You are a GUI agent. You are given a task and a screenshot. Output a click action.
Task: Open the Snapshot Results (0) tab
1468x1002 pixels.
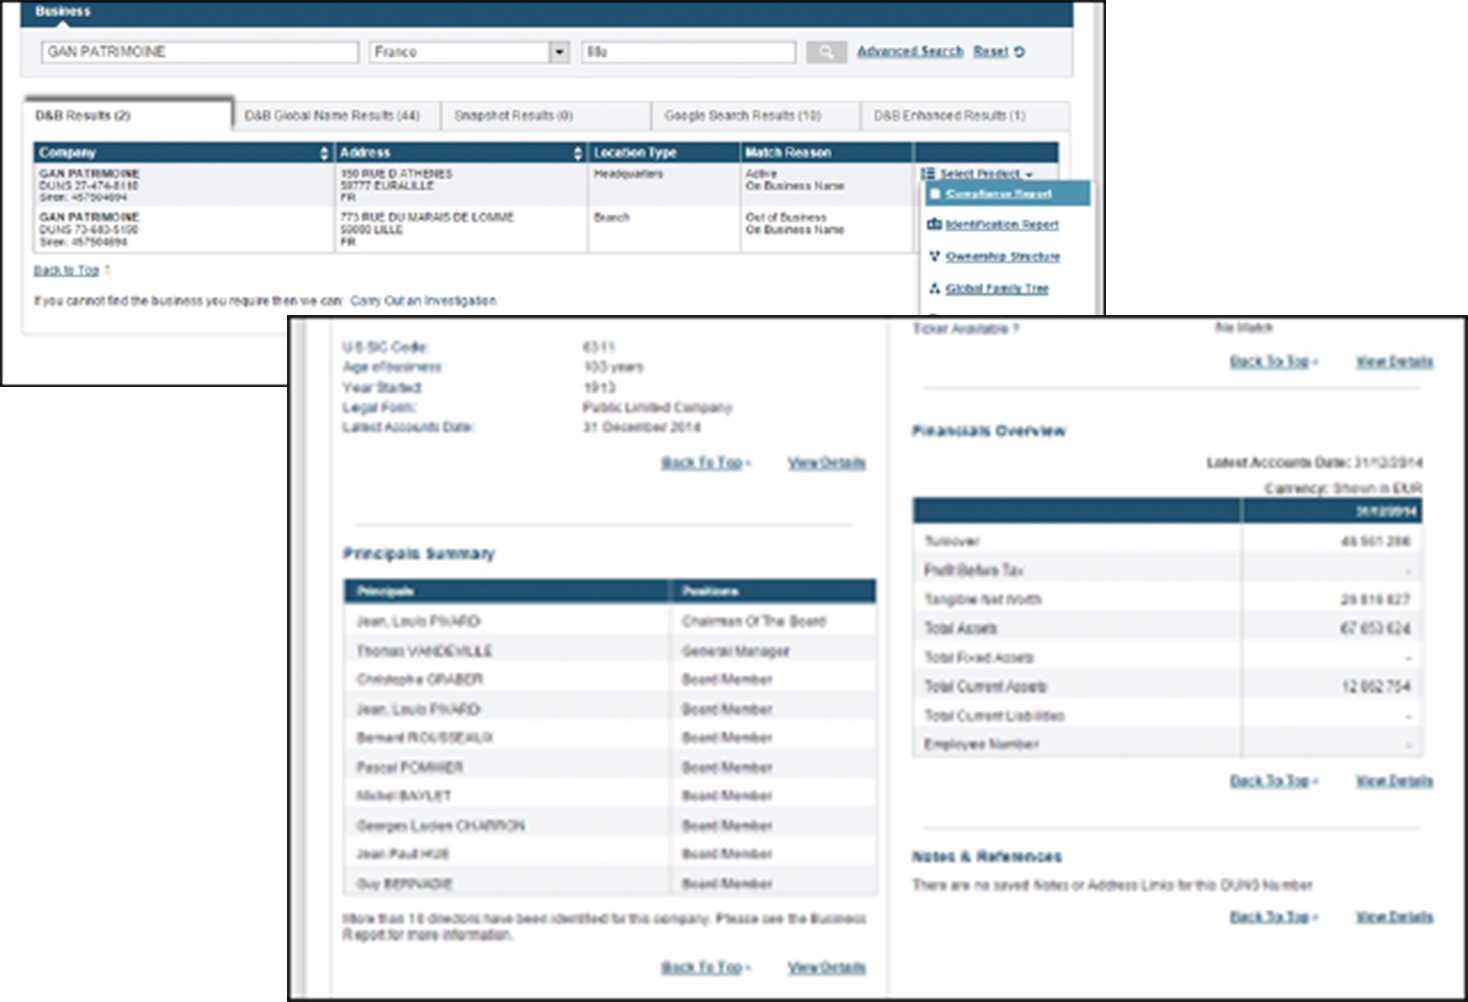point(513,116)
